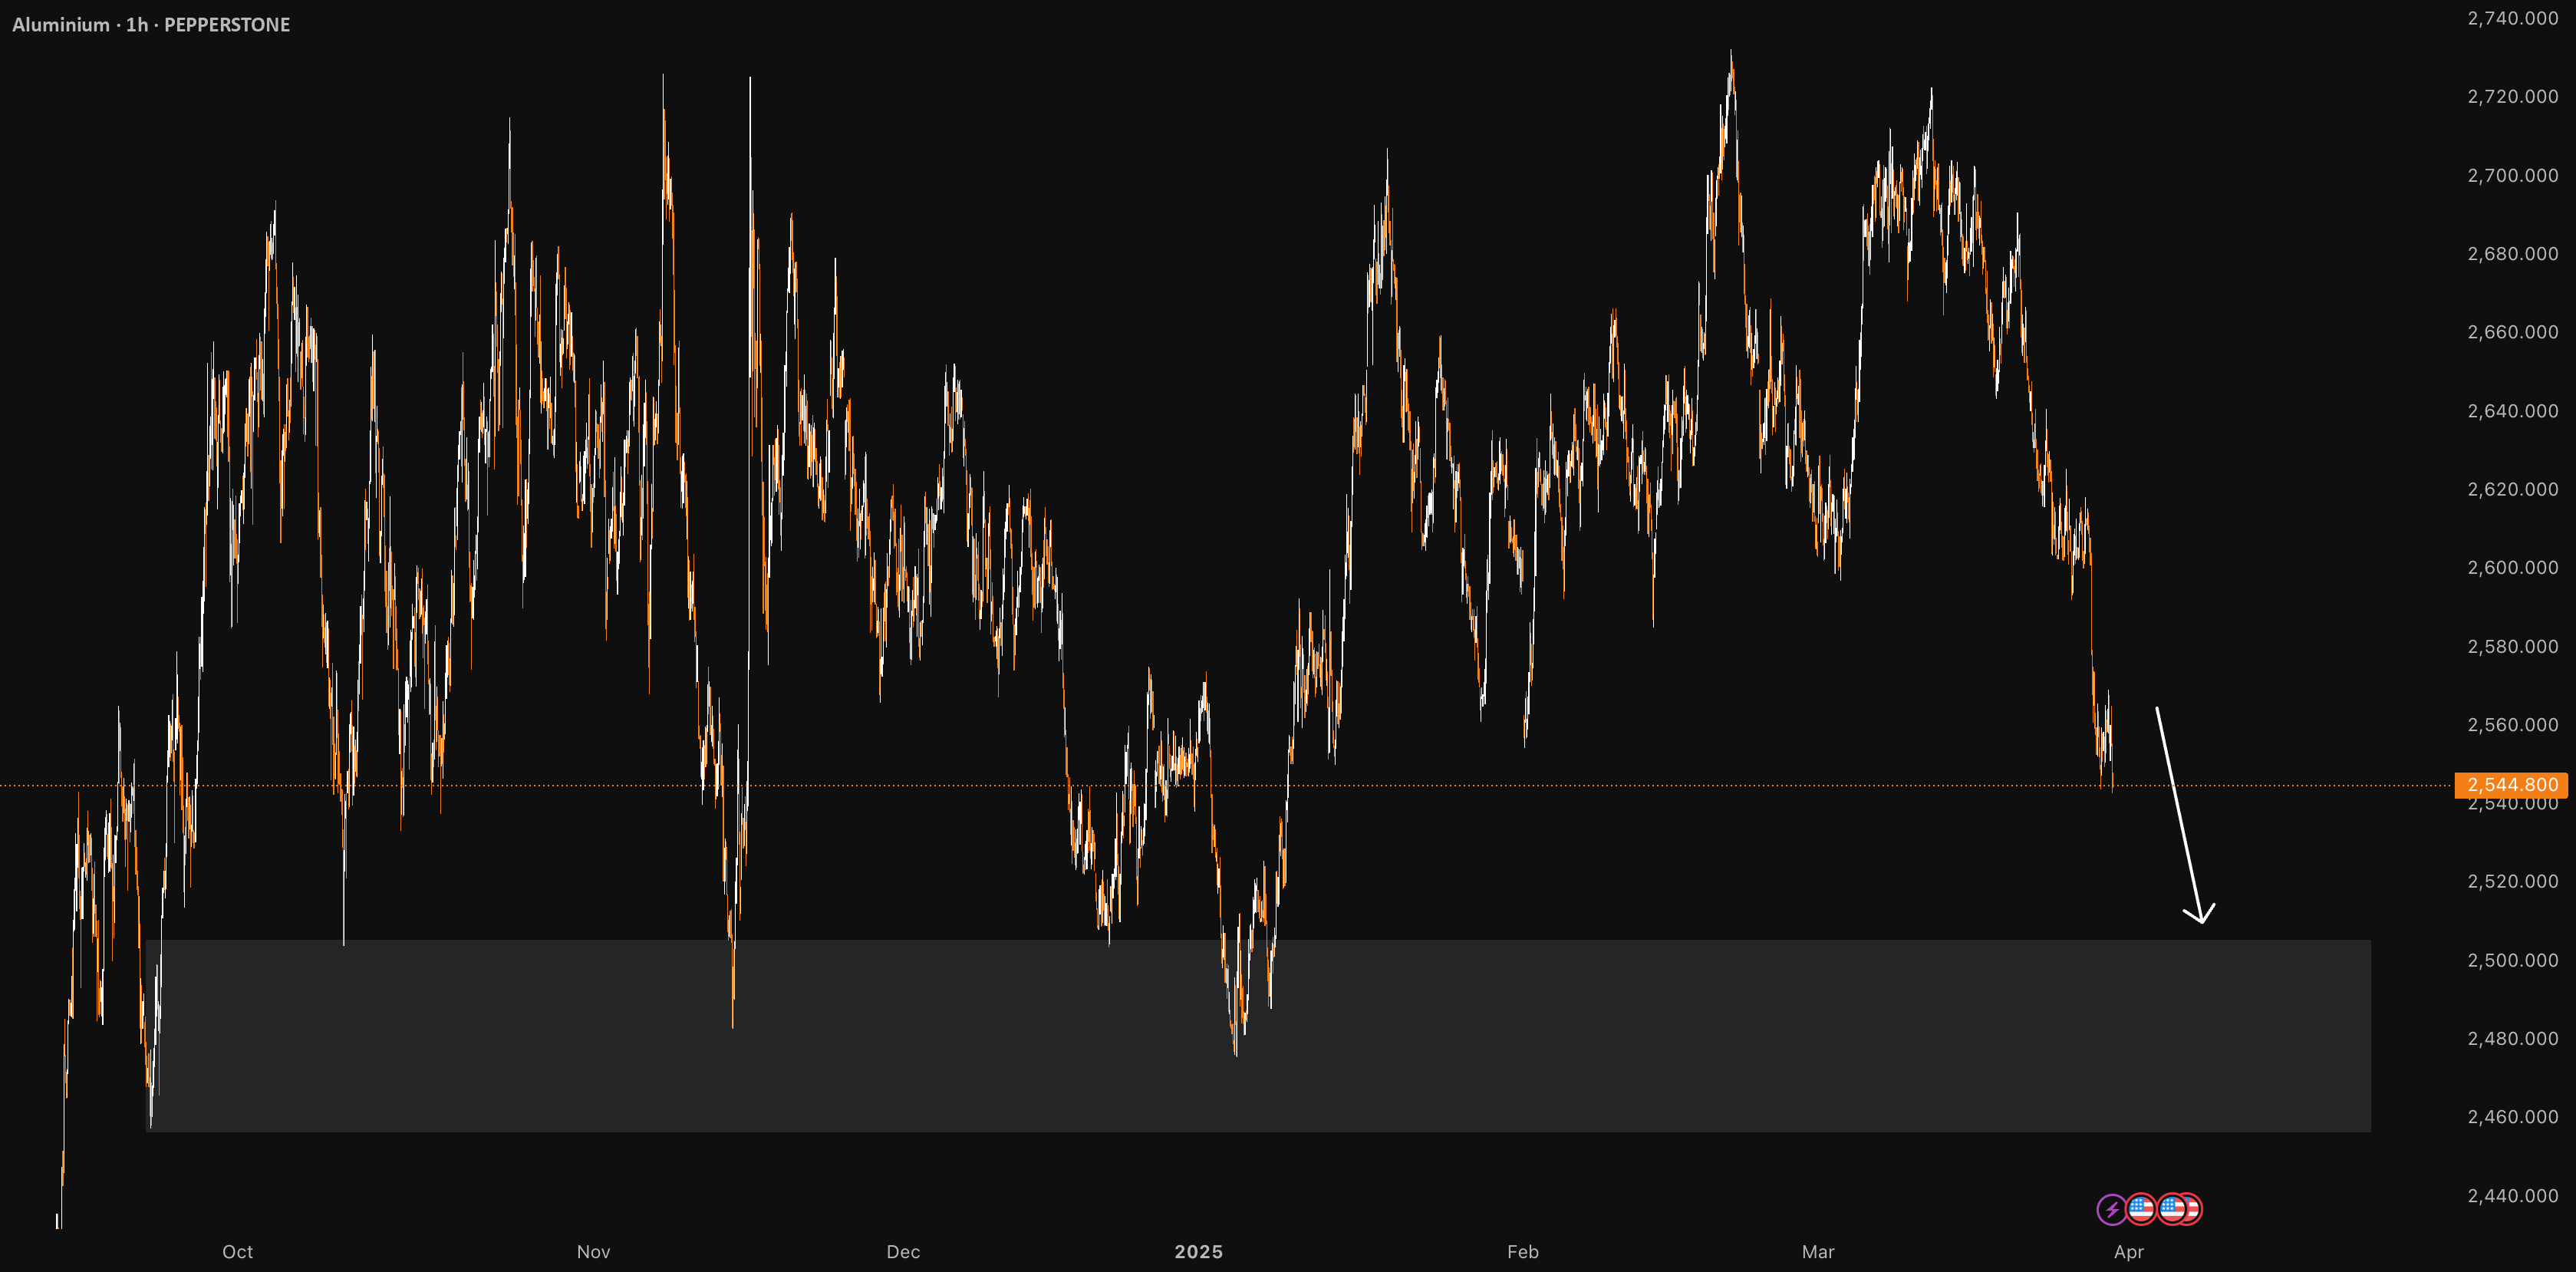
Task: Click the Aluminium 1h PEPPERSTONE chart title
Action: (151, 25)
